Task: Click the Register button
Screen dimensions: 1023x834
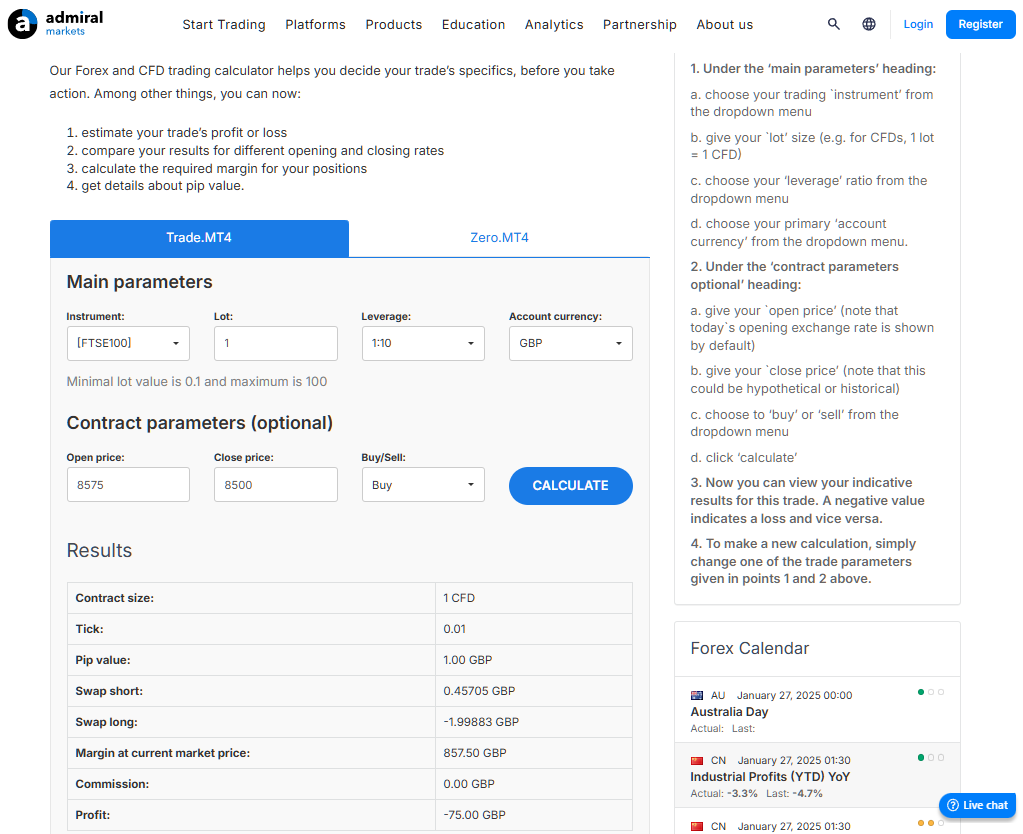Action: pos(980,24)
